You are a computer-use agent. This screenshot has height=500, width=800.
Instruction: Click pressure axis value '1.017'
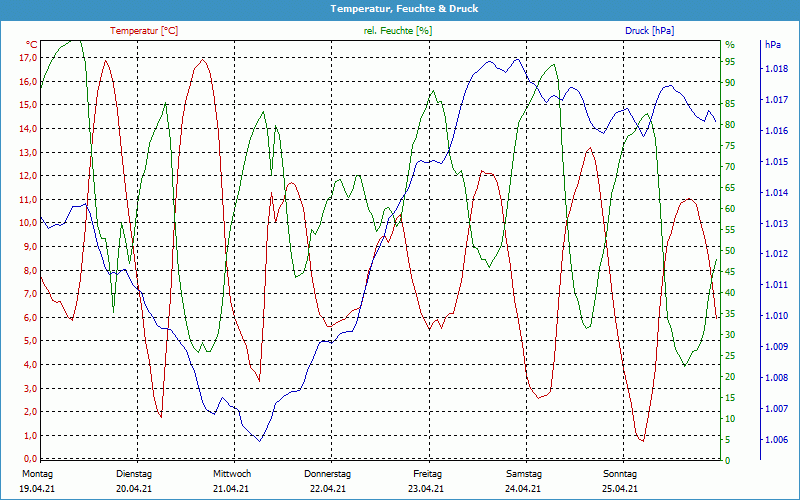[777, 100]
